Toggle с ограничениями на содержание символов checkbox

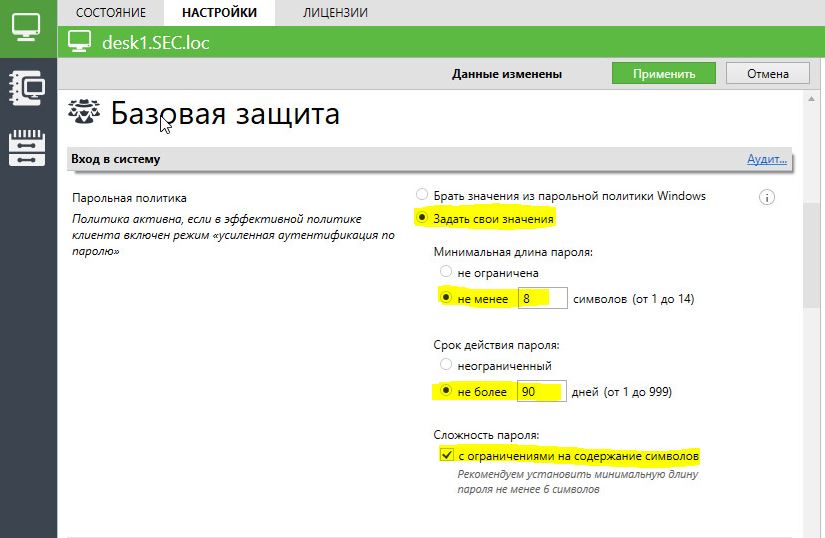(446, 454)
